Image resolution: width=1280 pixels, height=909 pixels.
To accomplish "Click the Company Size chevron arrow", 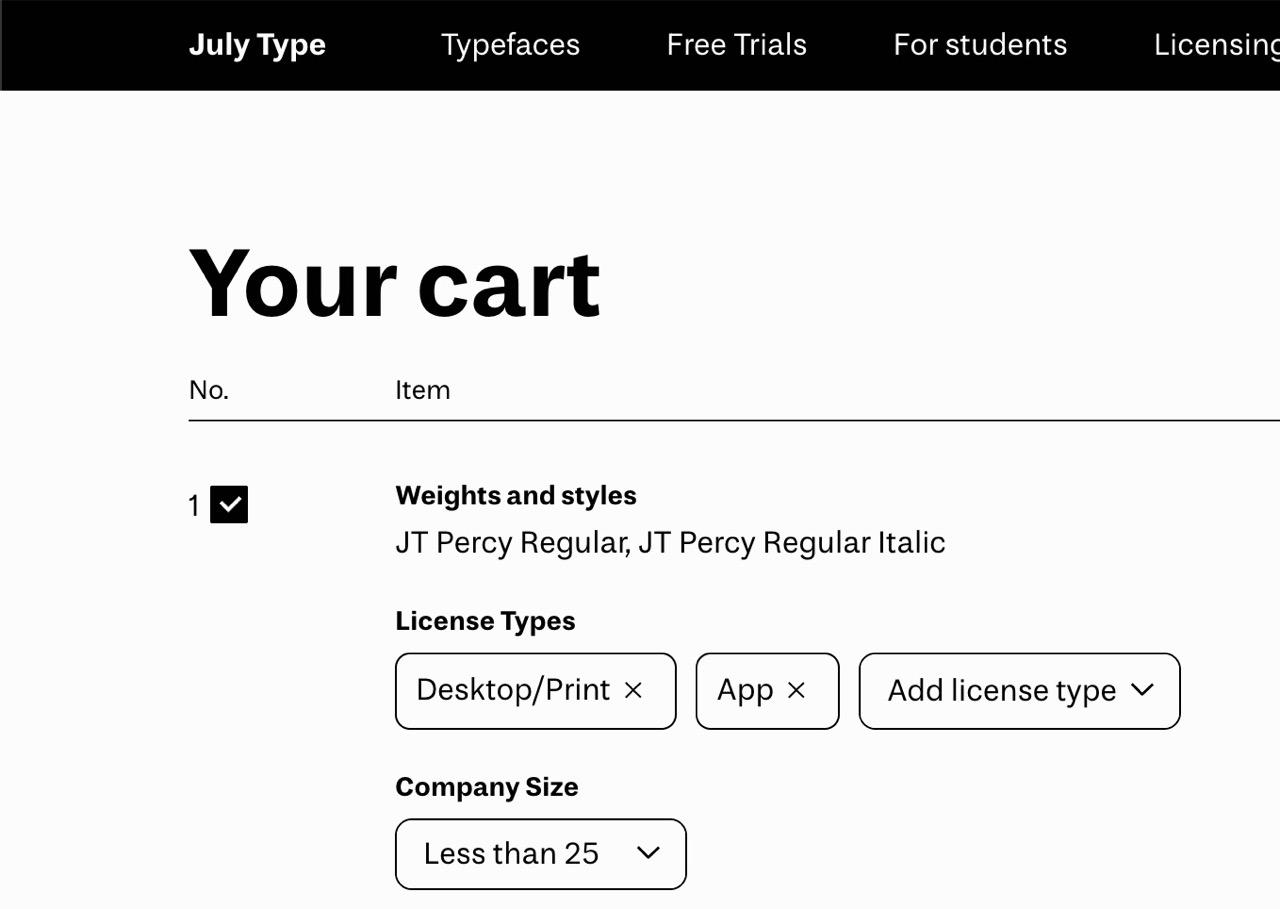I will tap(649, 853).
